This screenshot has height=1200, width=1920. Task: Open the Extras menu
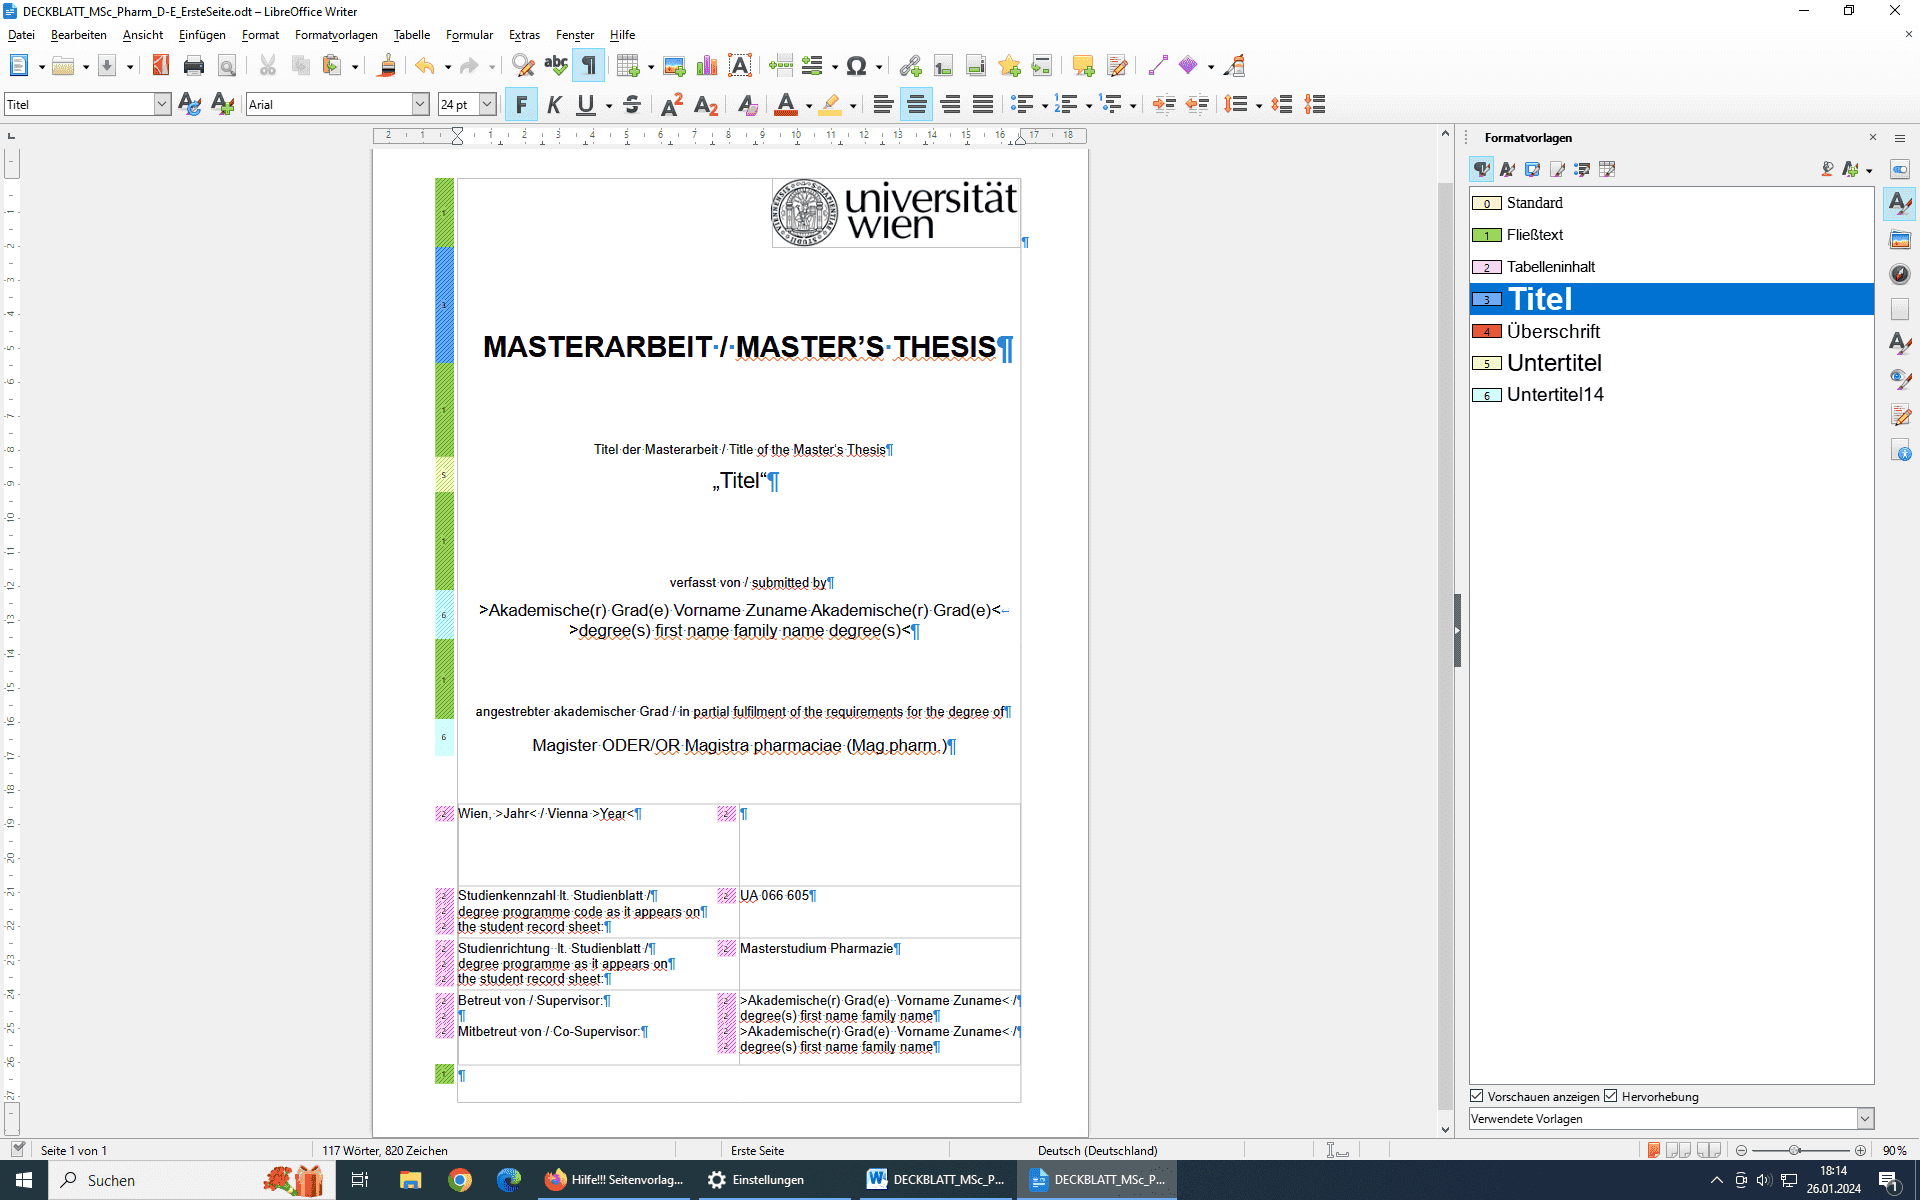point(524,35)
